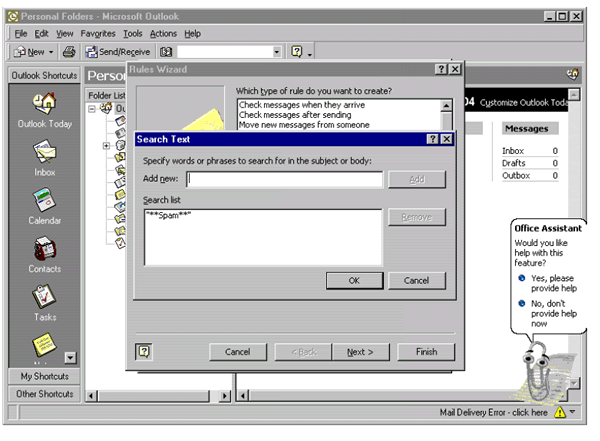Open the Help menu
The image size is (600, 441).
pos(192,34)
